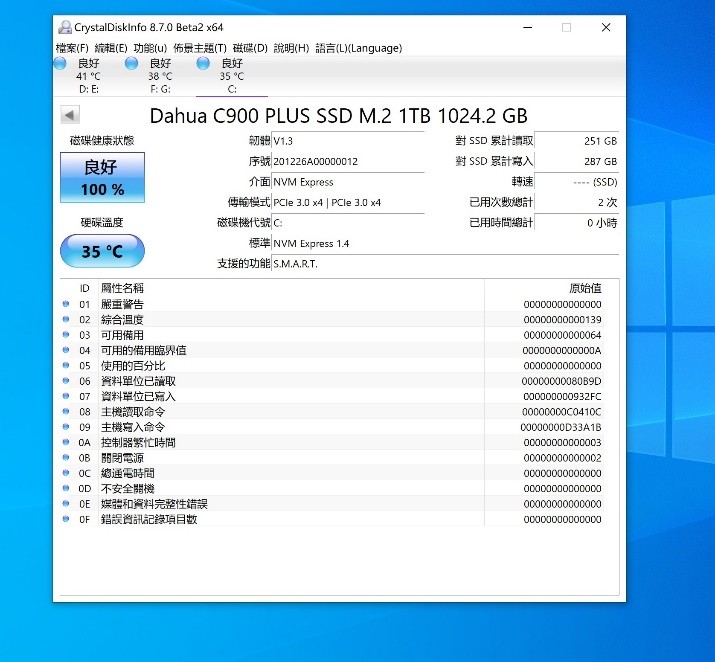Close the CrystalDiskInfo window
715x662 pixels.
[x=606, y=27]
